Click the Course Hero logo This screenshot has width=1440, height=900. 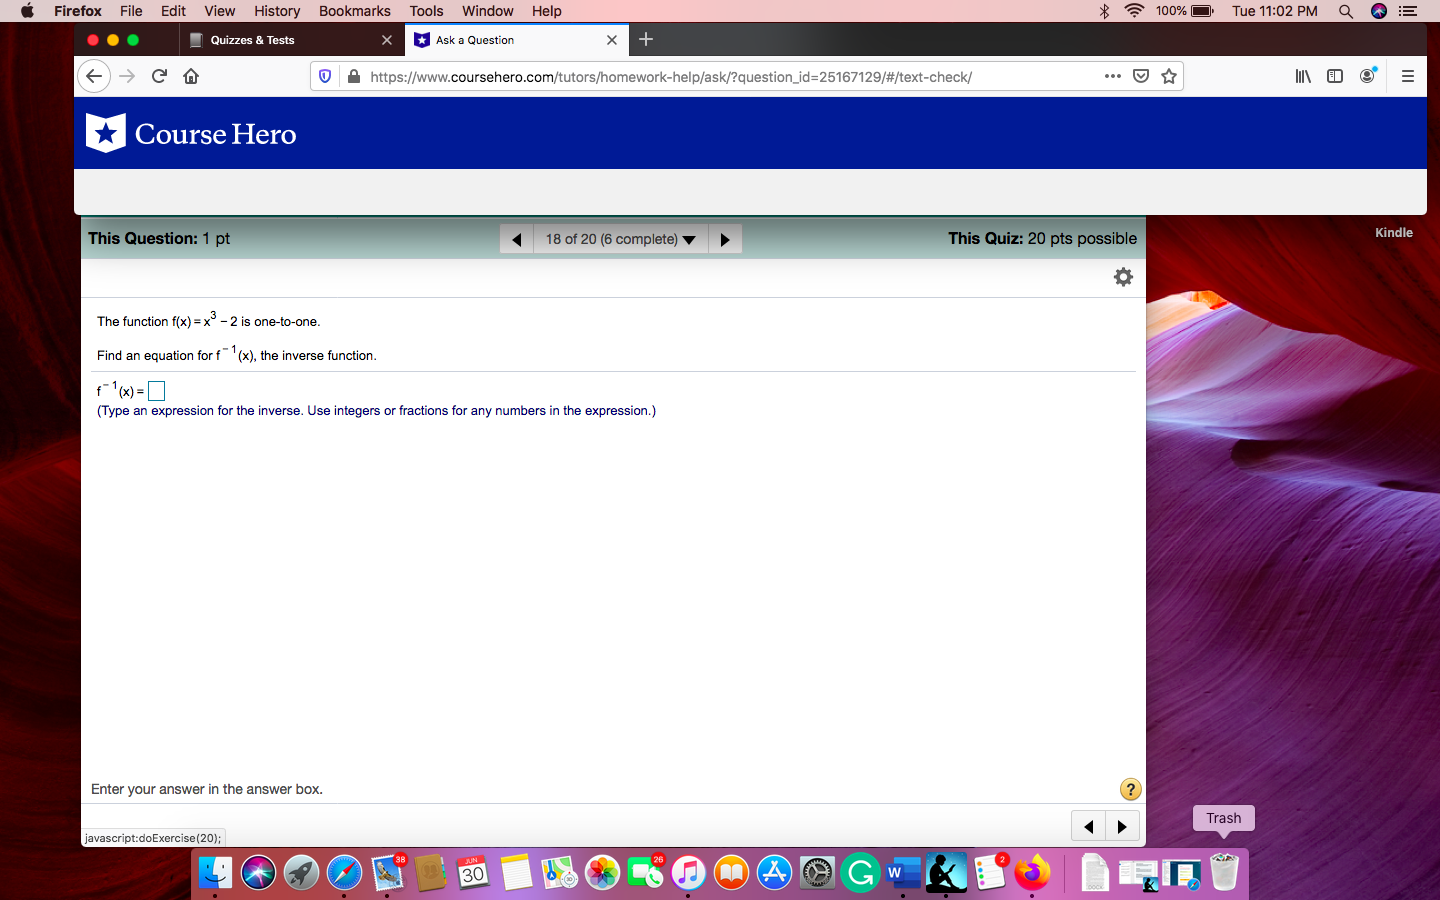pyautogui.click(x=191, y=133)
